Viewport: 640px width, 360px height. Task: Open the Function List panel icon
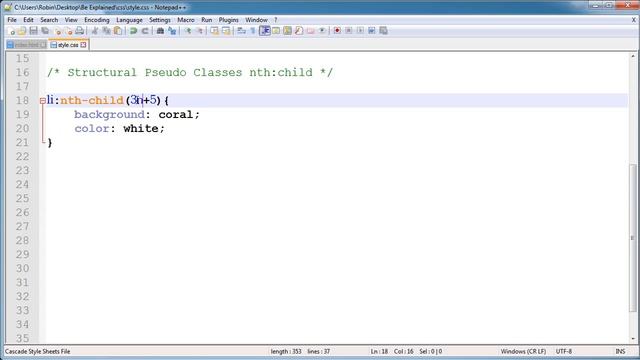pos(299,31)
